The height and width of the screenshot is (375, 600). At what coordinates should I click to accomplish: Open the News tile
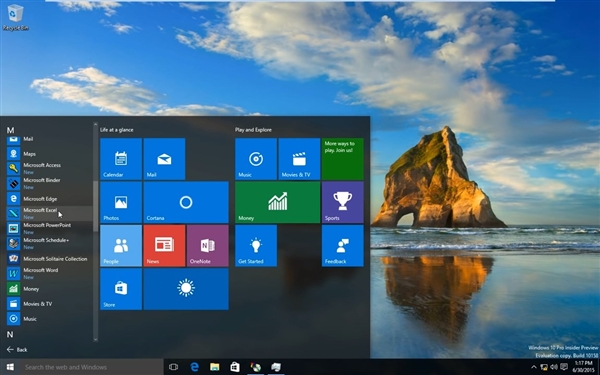164,246
